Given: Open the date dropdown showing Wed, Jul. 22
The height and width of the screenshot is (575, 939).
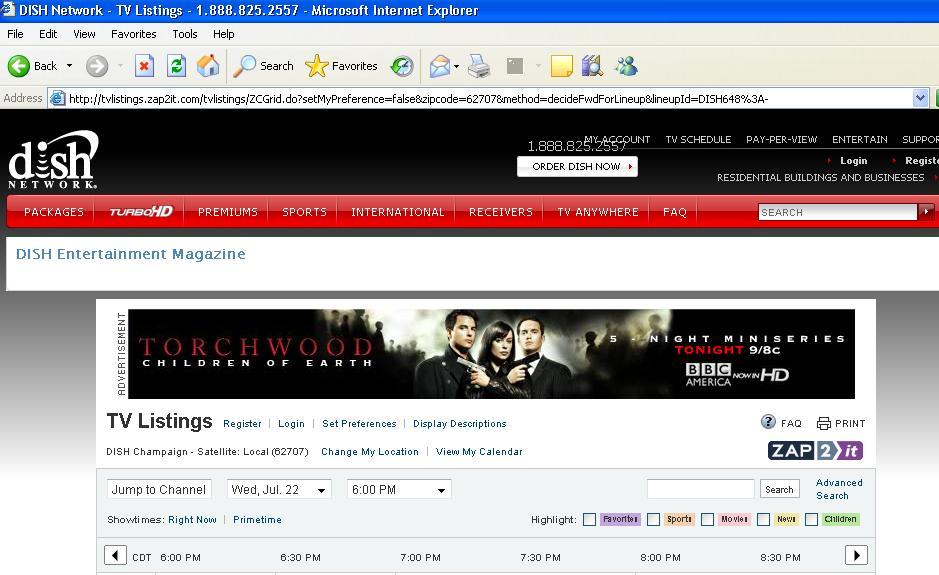Looking at the screenshot, I should pyautogui.click(x=279, y=489).
